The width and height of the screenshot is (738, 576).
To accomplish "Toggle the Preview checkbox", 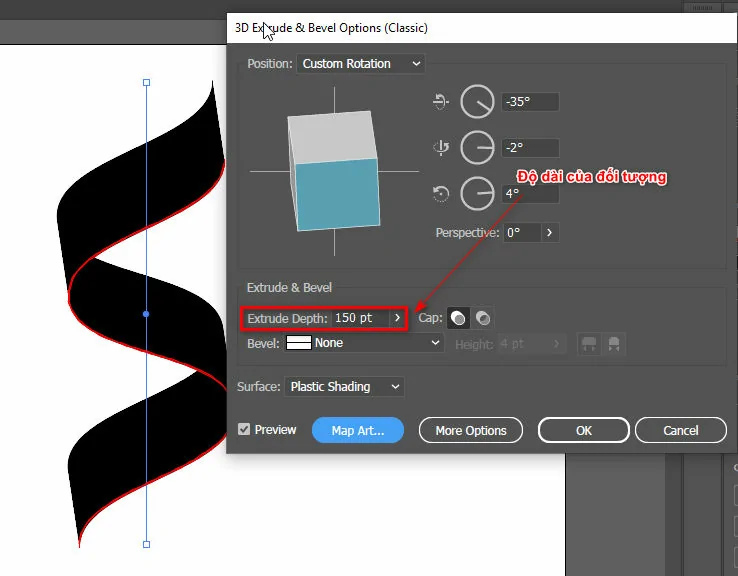I will [x=244, y=430].
